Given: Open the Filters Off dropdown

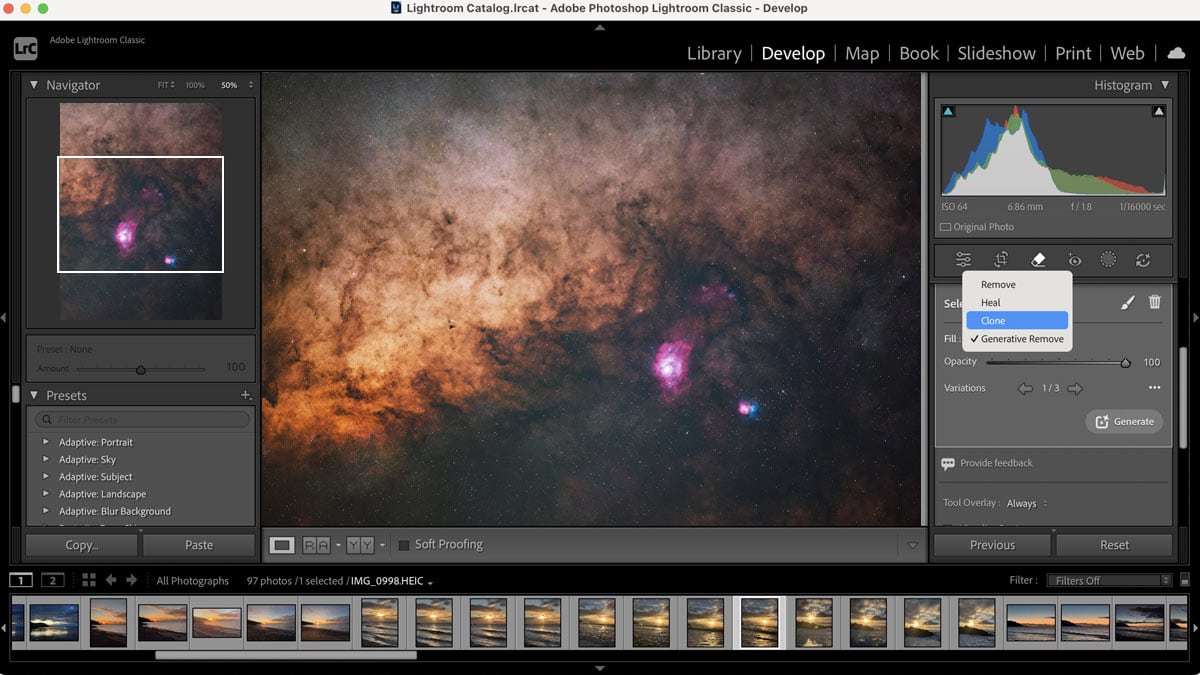Looking at the screenshot, I should (x=1108, y=580).
